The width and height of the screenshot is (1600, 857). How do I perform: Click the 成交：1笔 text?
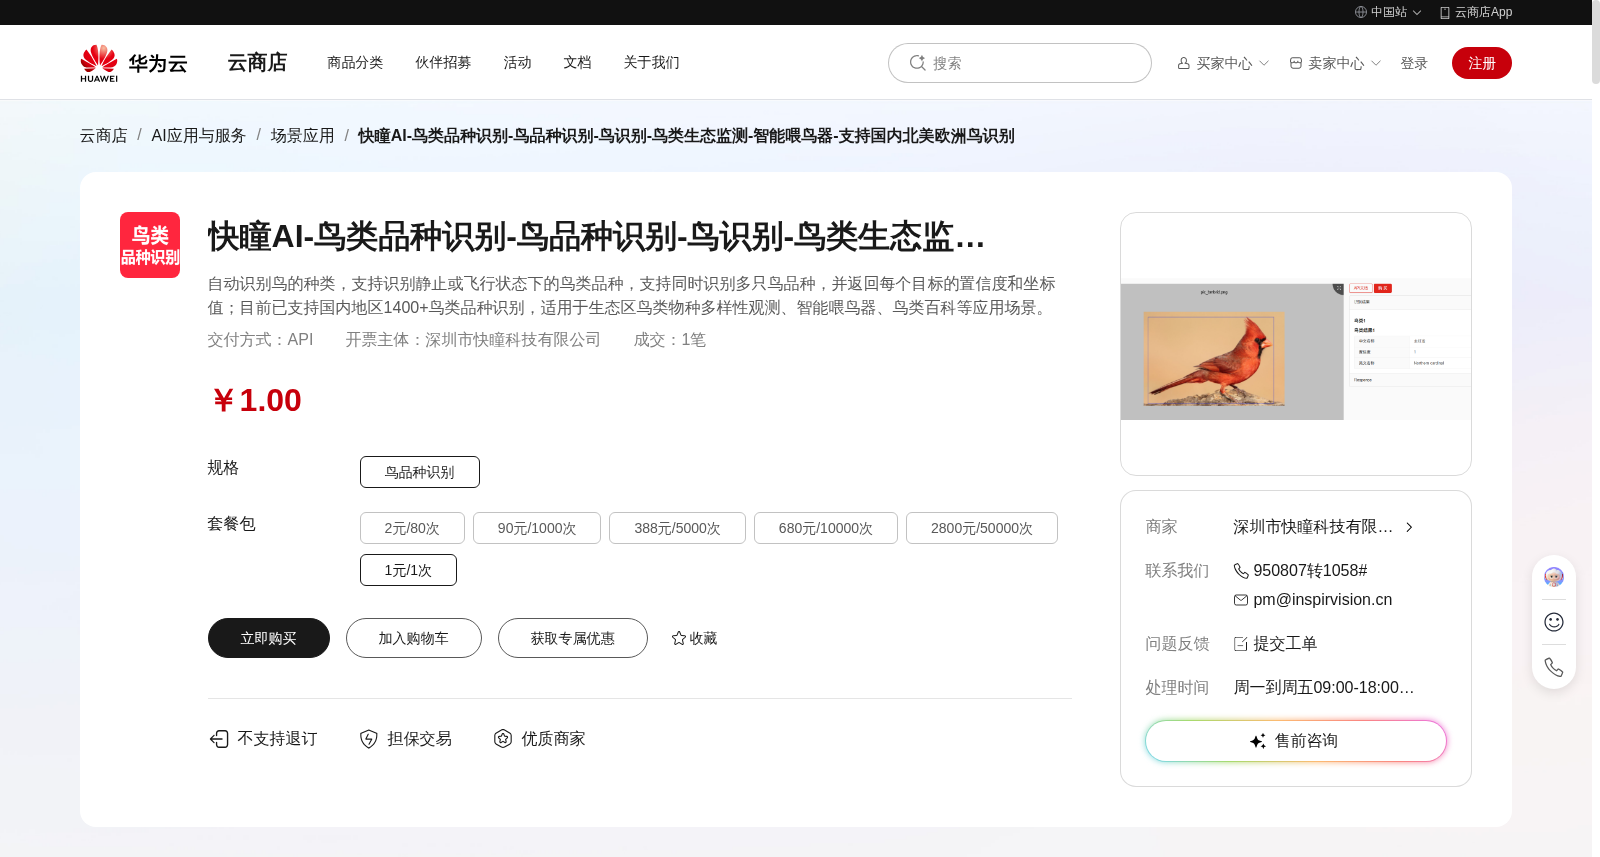tap(669, 340)
